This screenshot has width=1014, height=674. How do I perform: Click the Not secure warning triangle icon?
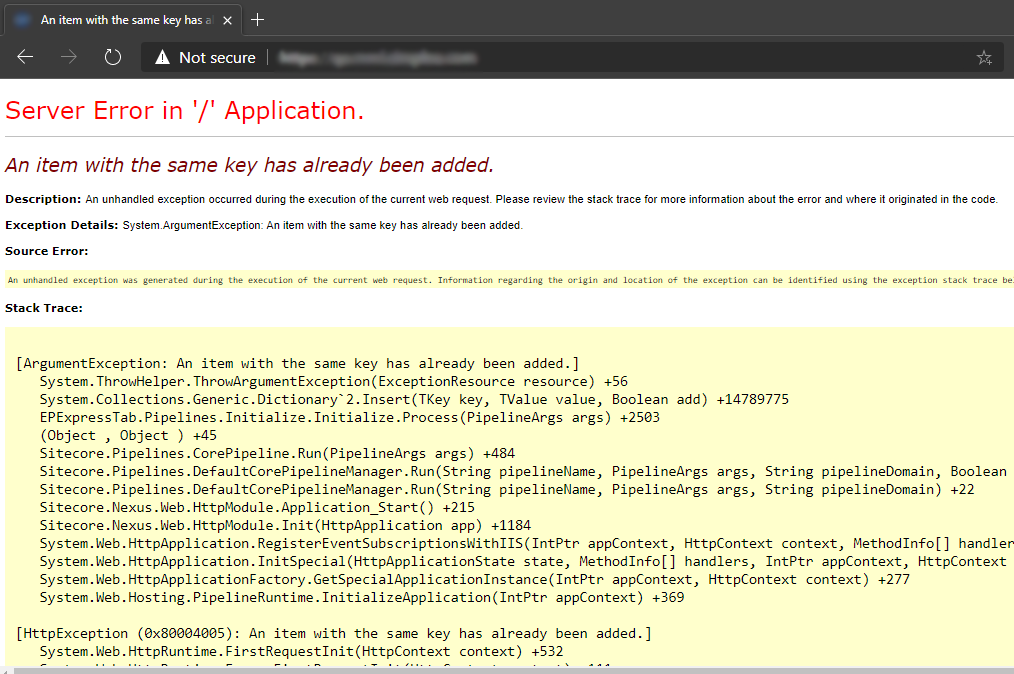162,58
